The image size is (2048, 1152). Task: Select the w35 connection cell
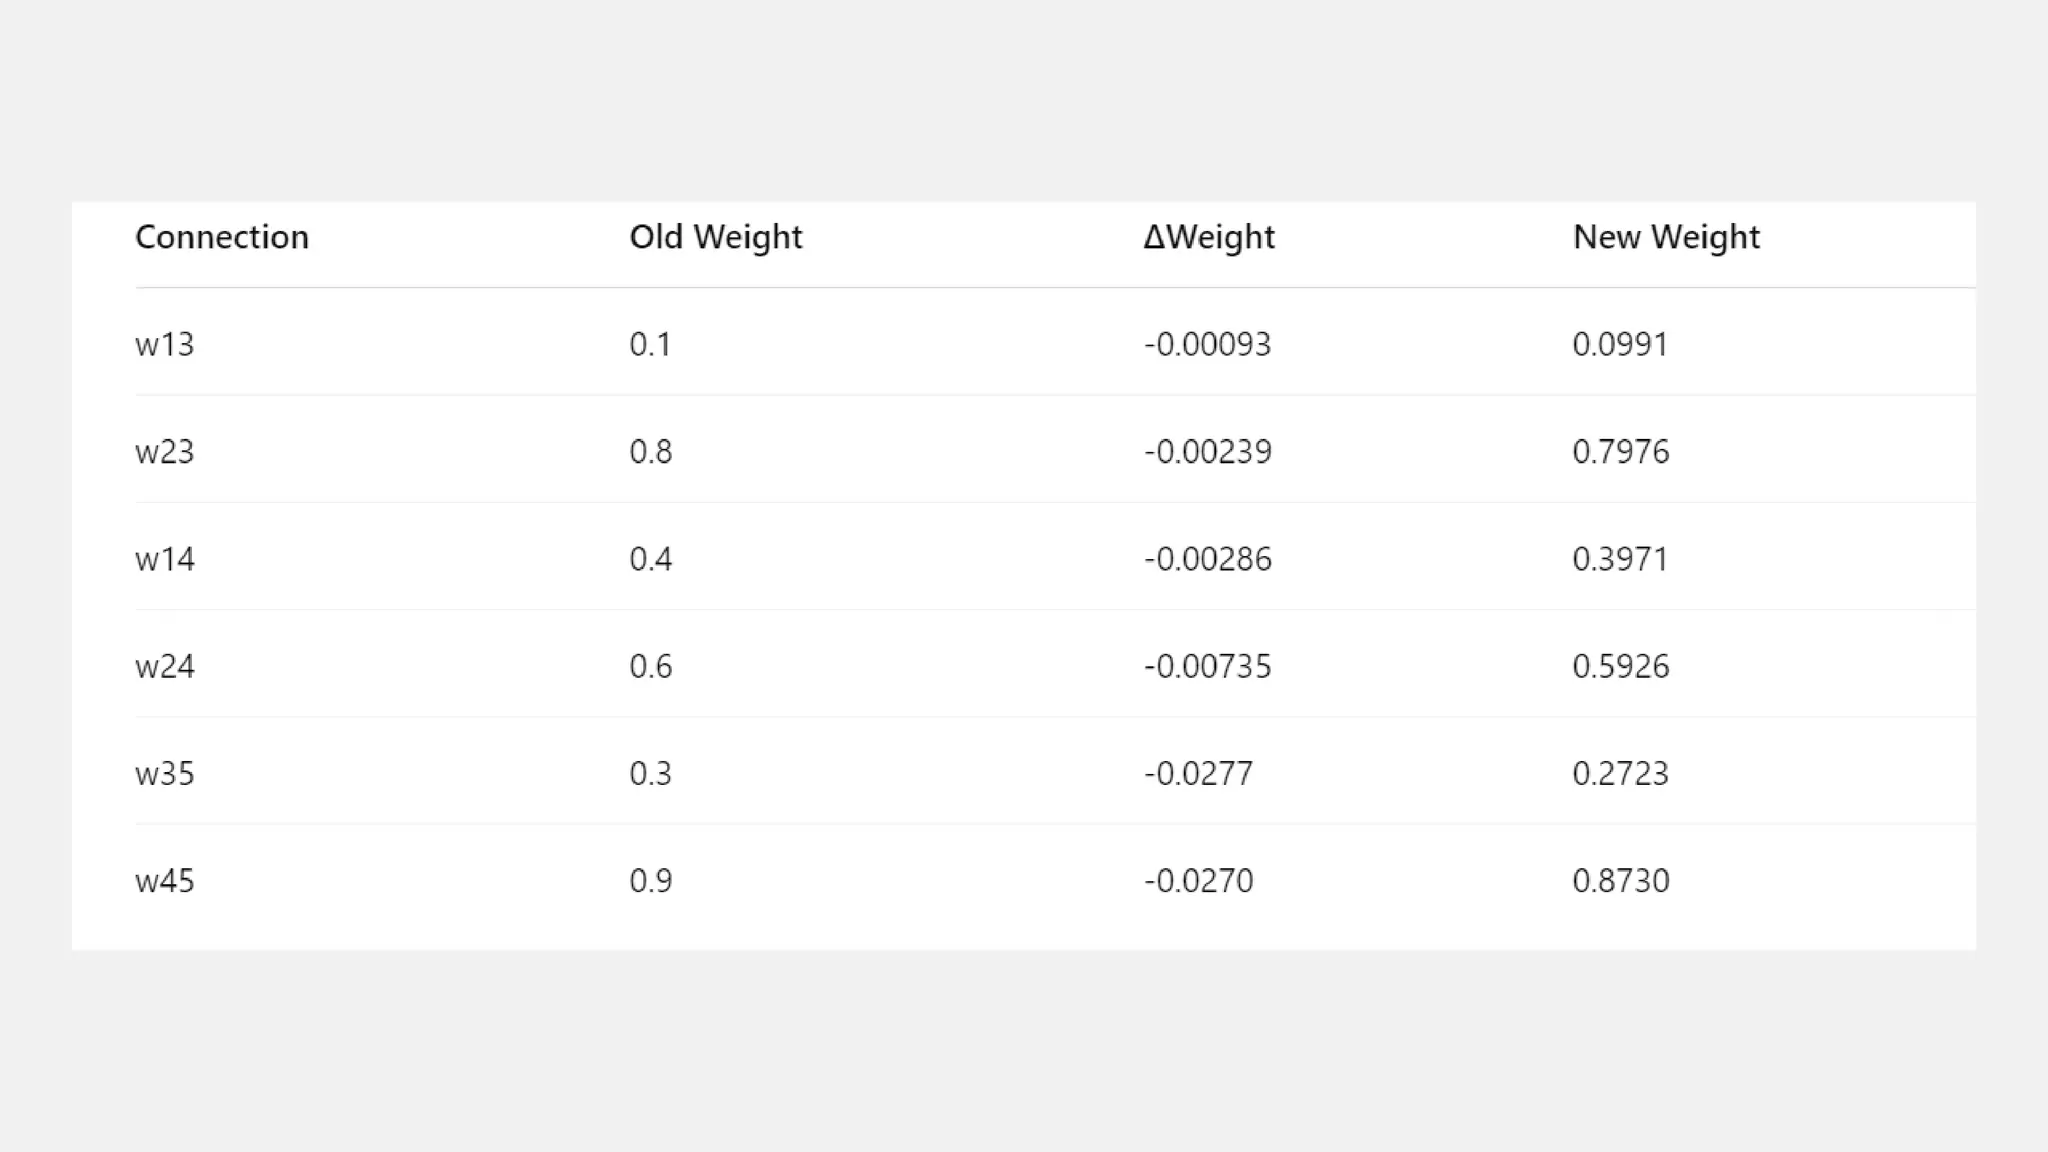[165, 774]
